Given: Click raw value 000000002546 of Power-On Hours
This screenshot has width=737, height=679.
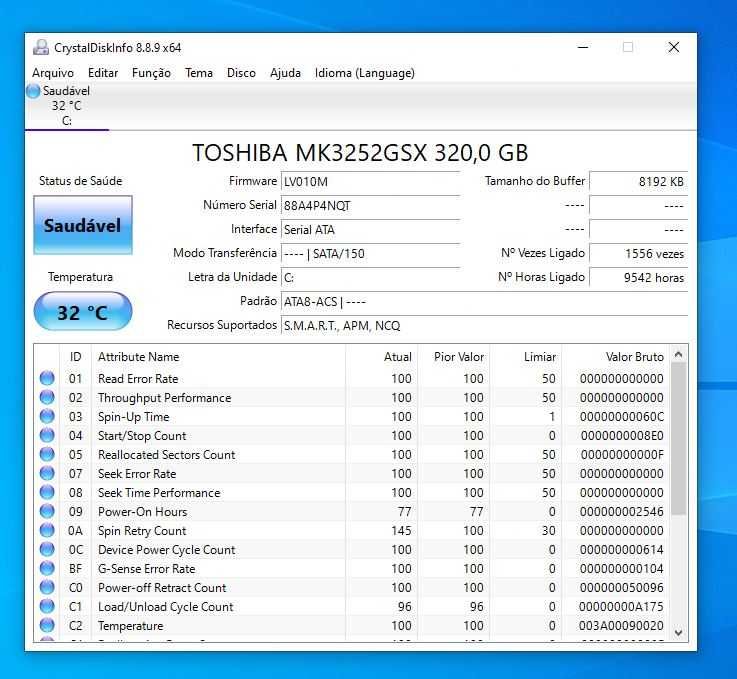Looking at the screenshot, I should pos(621,512).
